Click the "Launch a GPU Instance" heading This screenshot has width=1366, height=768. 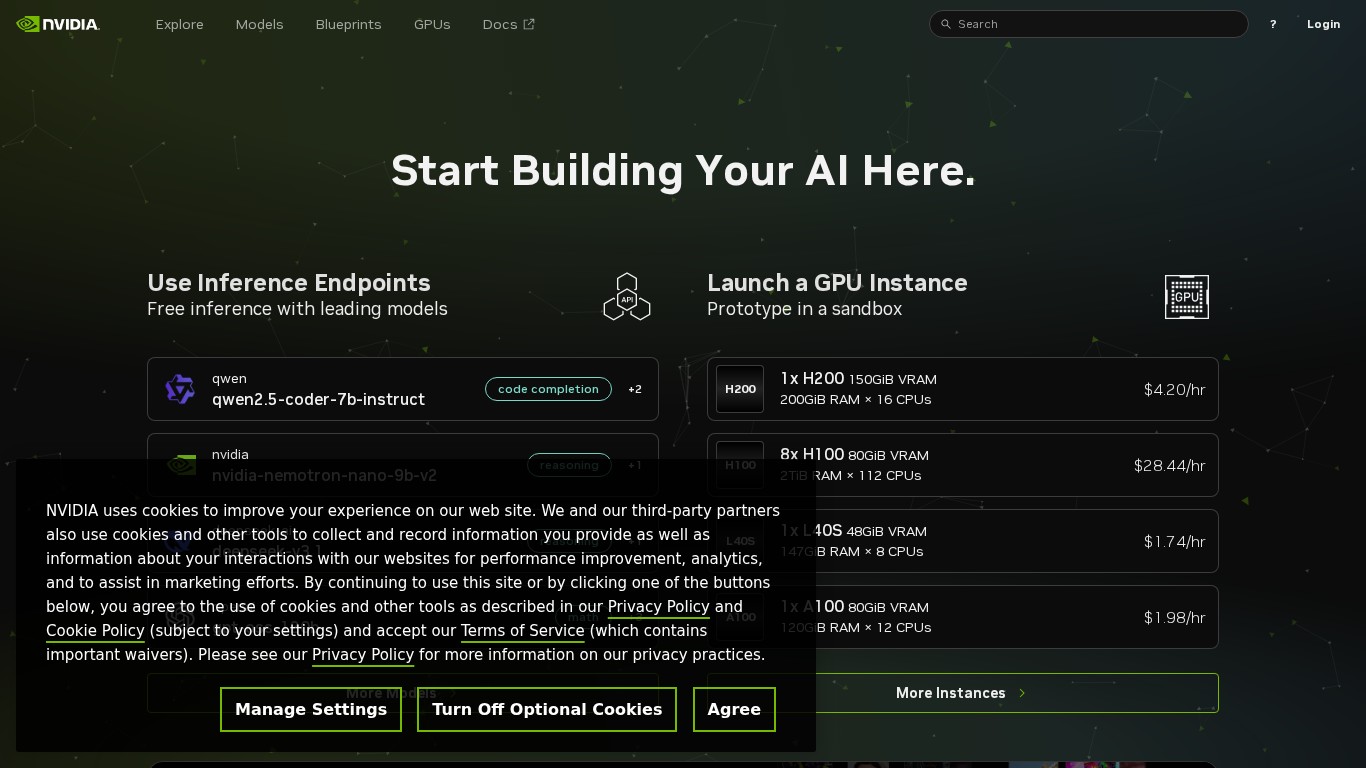pyautogui.click(x=837, y=283)
